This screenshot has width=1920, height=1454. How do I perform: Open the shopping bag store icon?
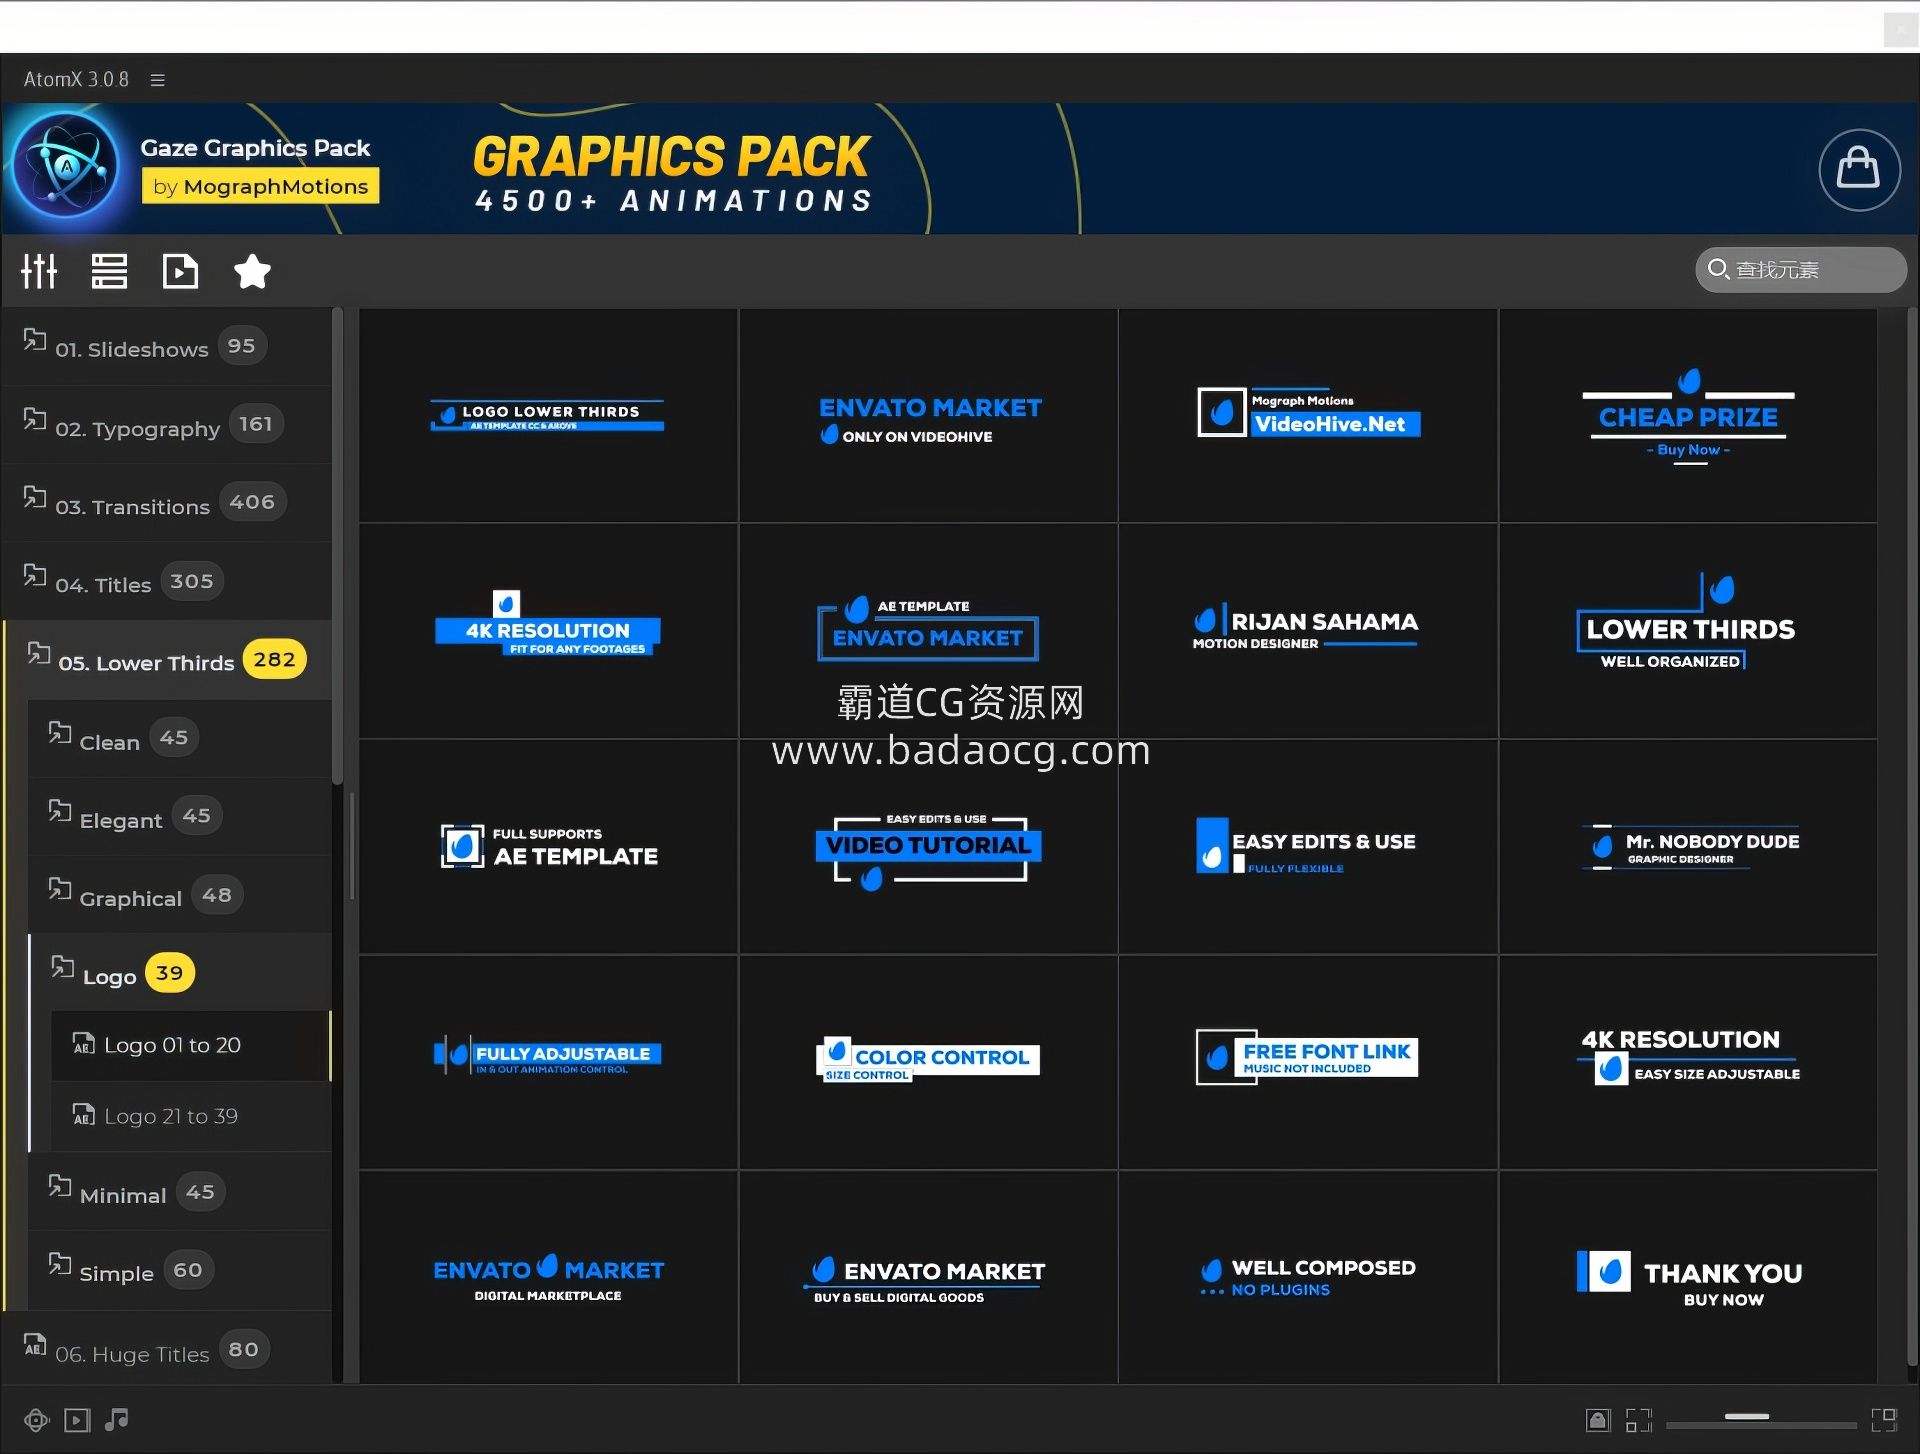(1859, 169)
